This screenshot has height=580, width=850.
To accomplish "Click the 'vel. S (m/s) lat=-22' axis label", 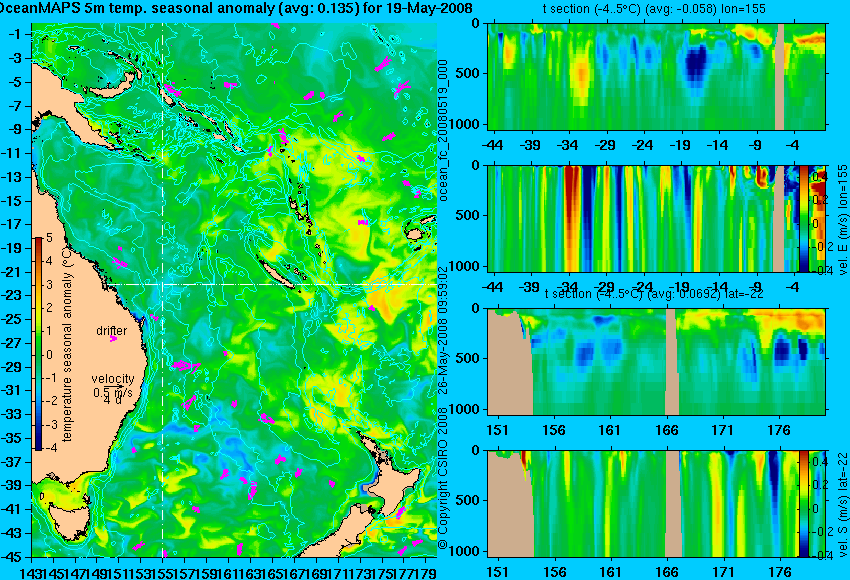I will pyautogui.click(x=842, y=505).
